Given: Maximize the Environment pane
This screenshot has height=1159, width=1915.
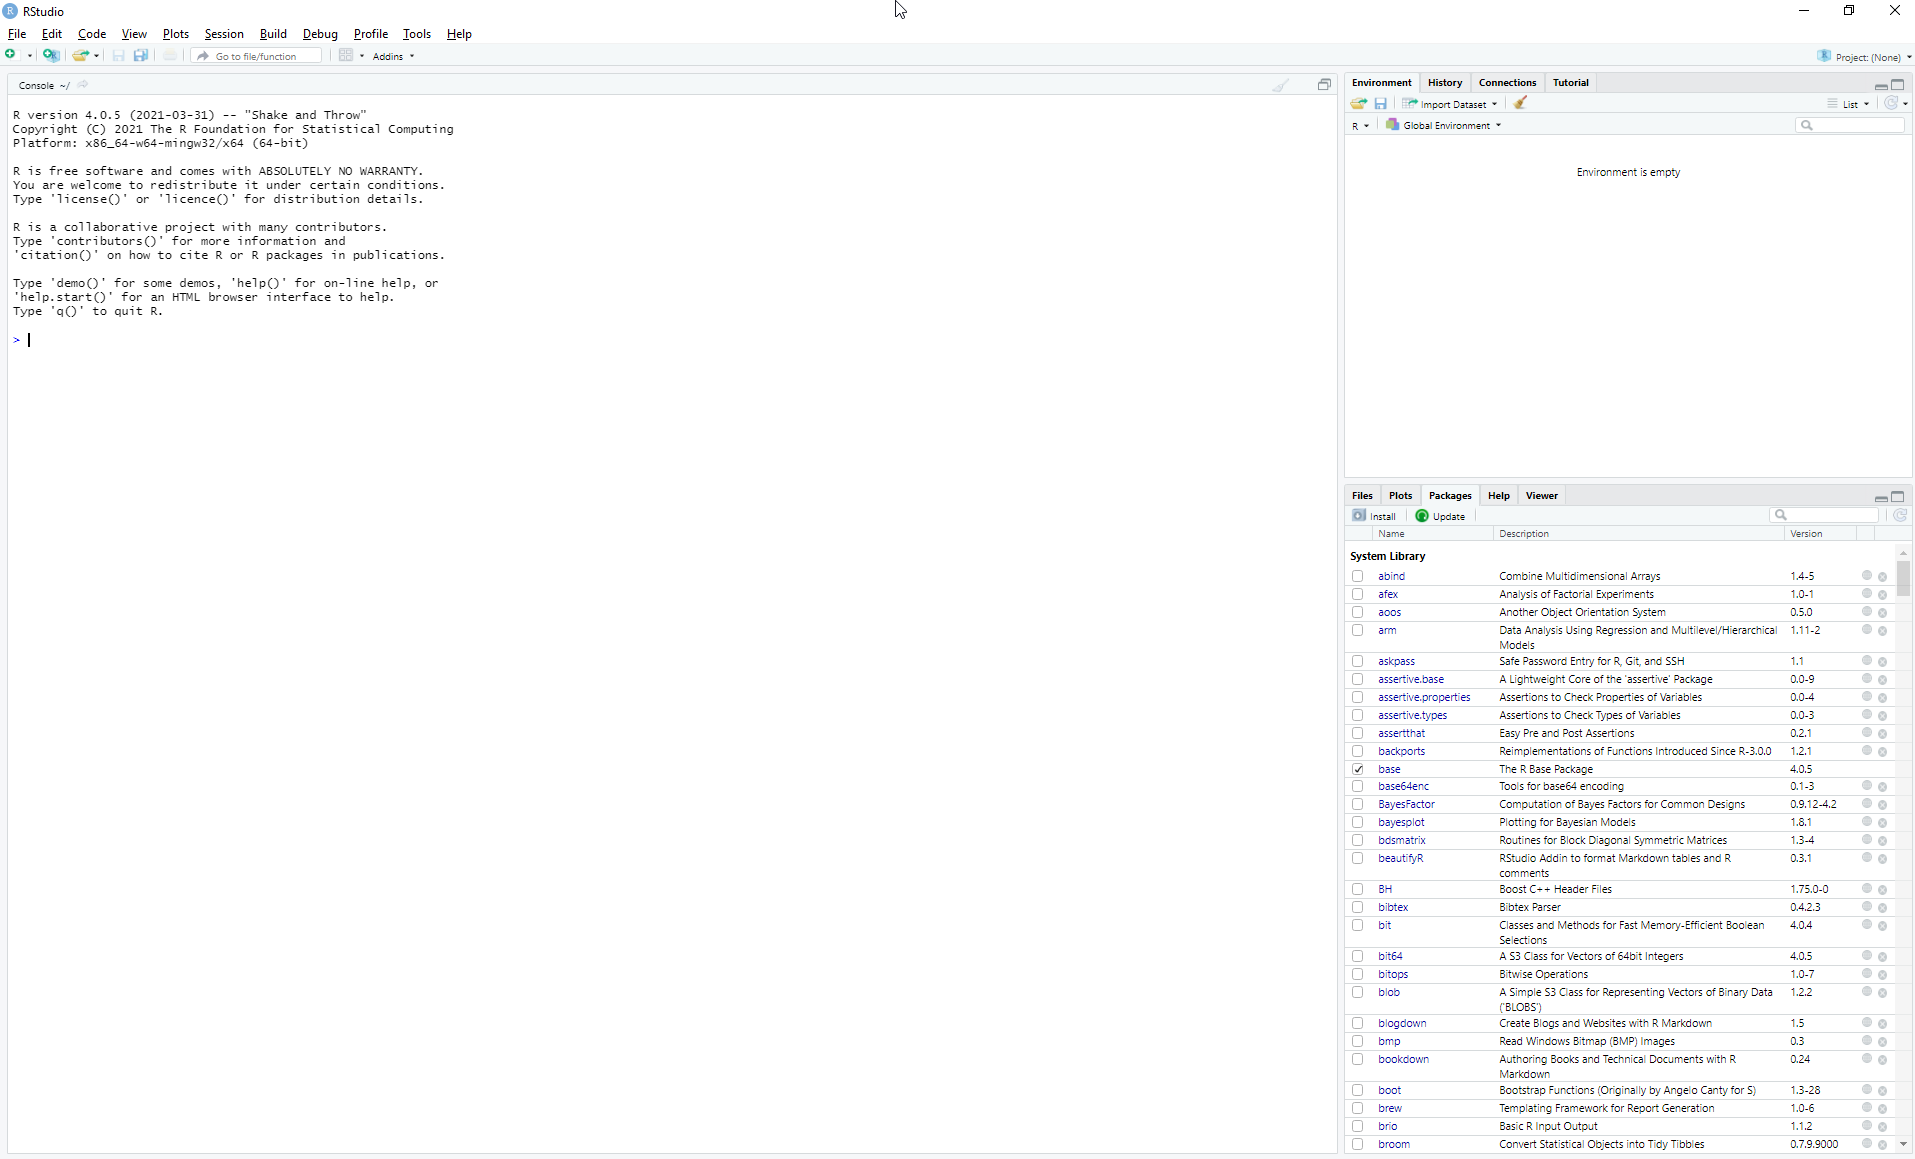Looking at the screenshot, I should pos(1898,84).
